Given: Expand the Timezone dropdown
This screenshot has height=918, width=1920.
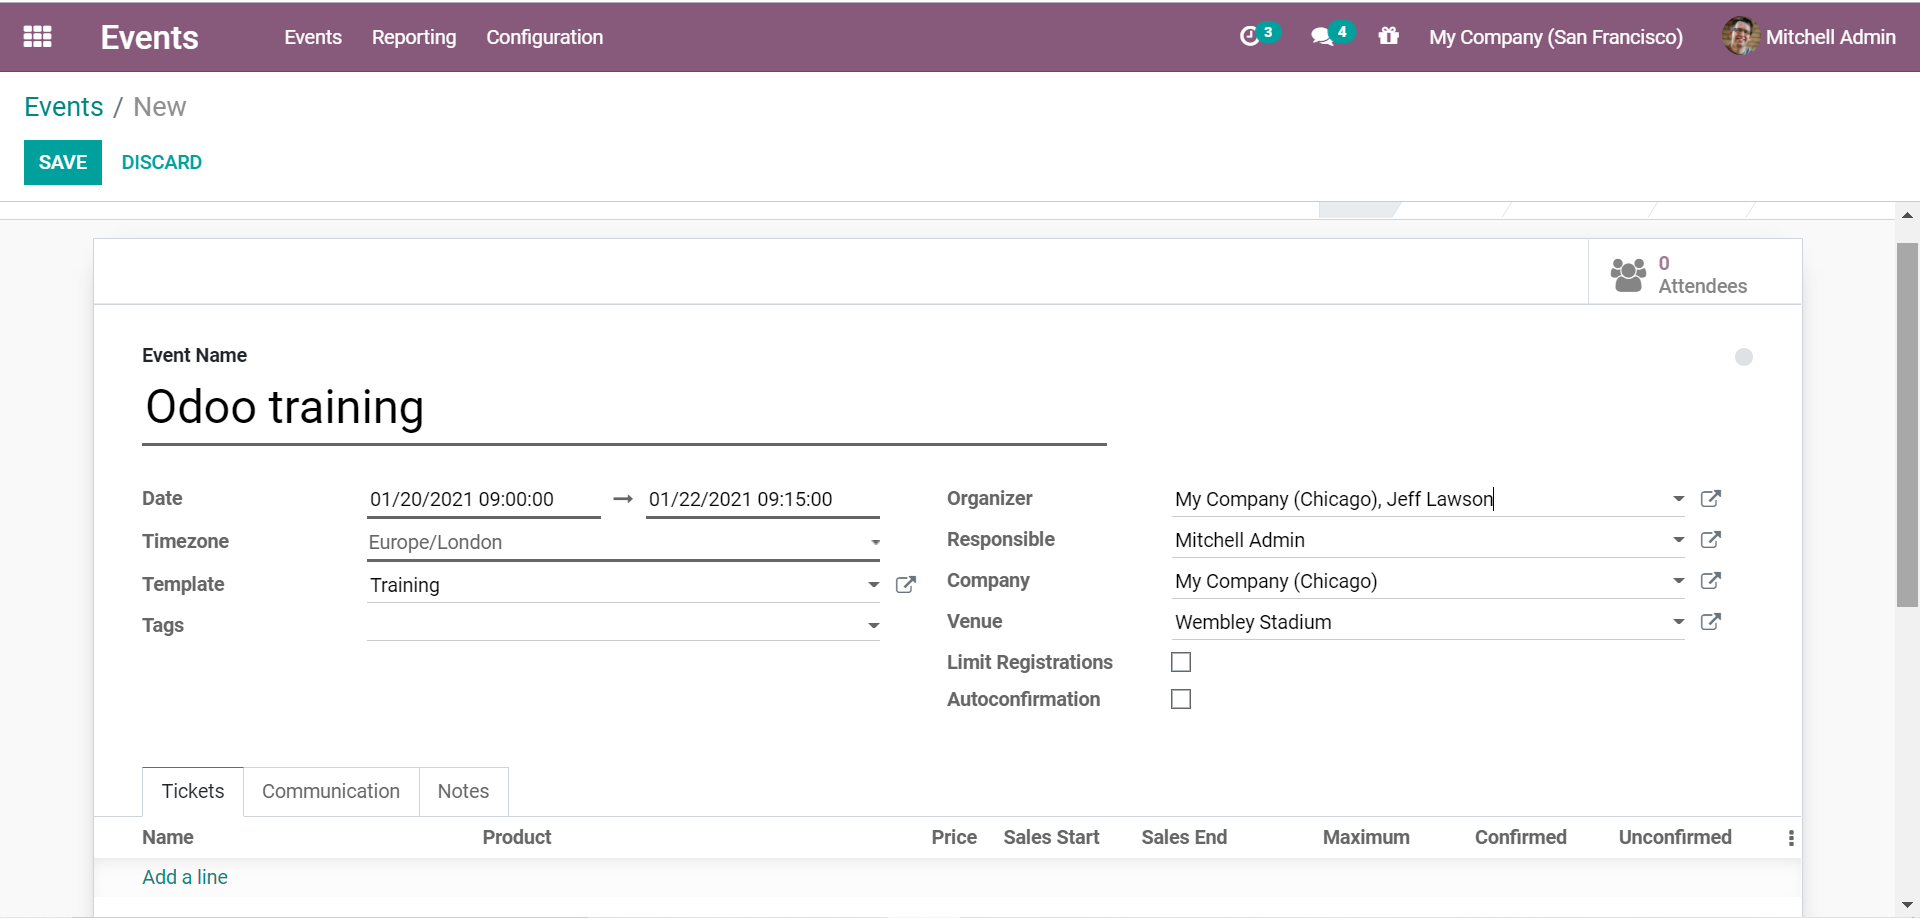Looking at the screenshot, I should click(x=623, y=542).
